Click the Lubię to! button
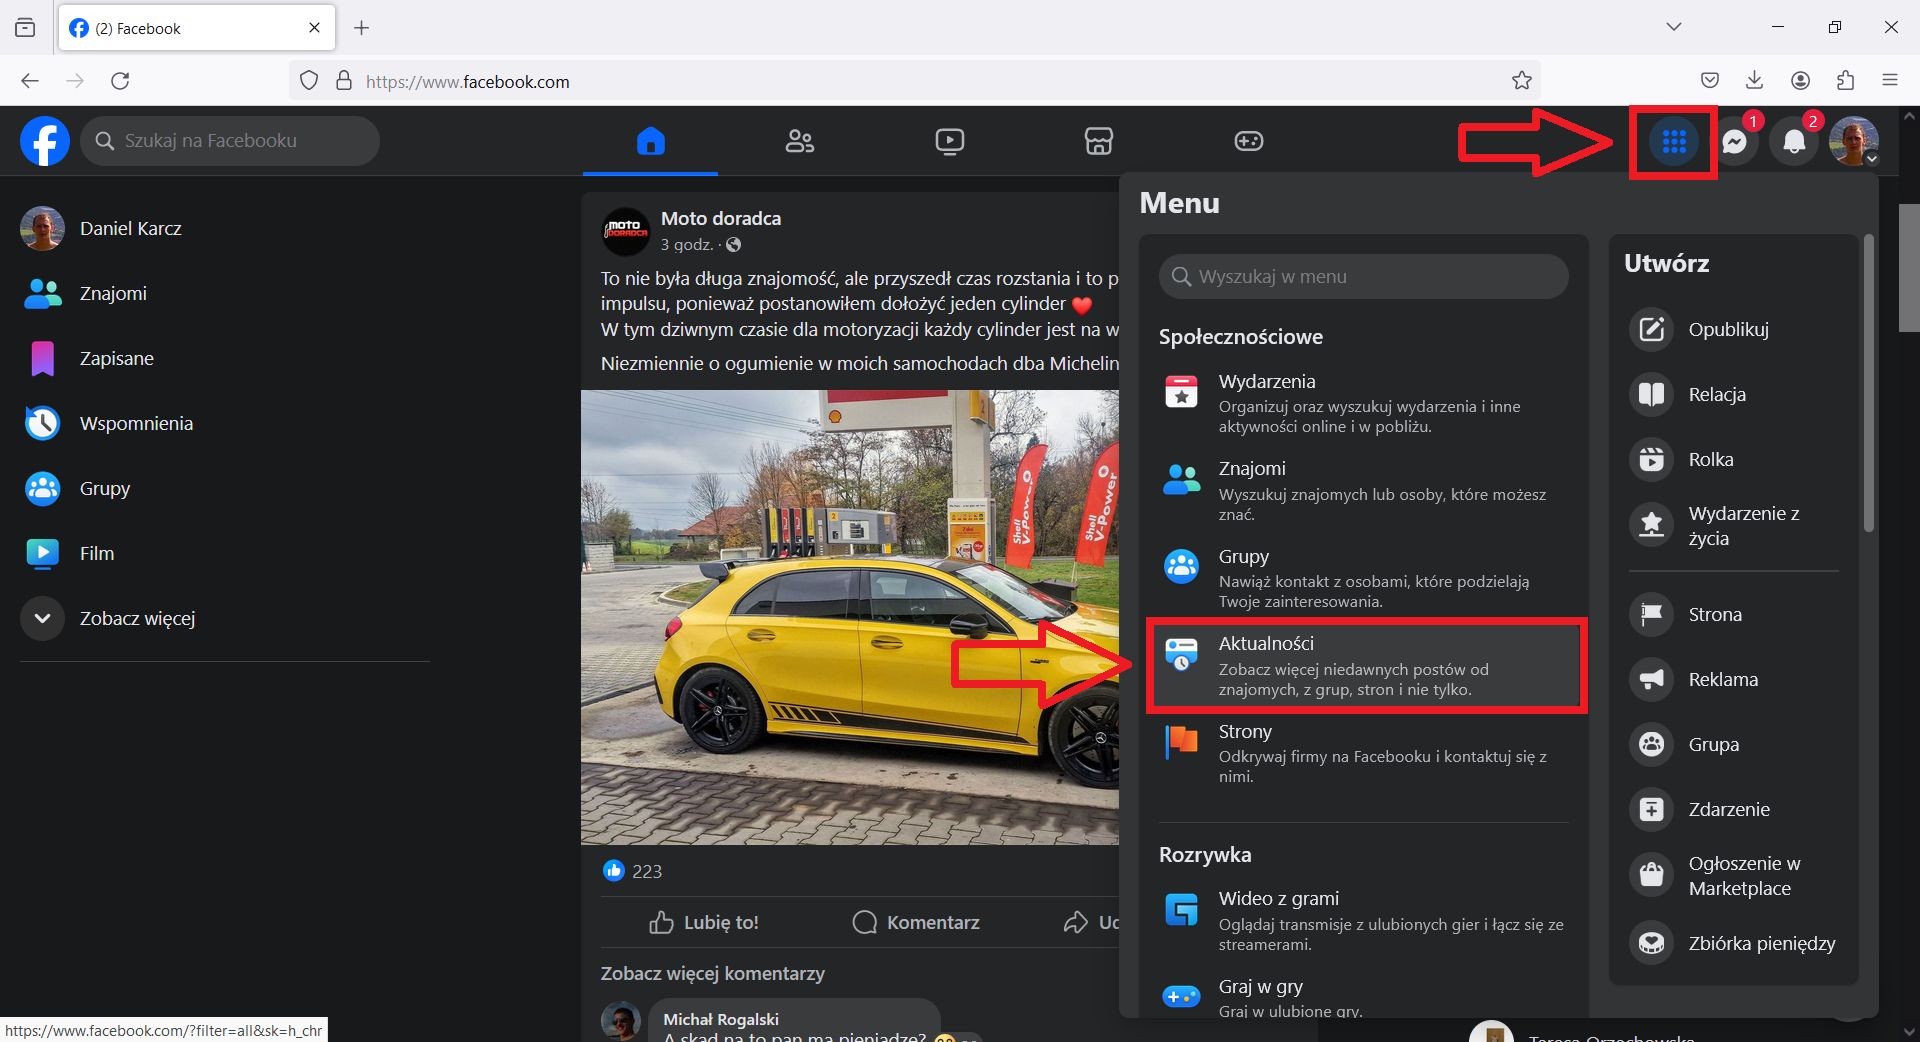Viewport: 1920px width, 1042px height. [704, 922]
